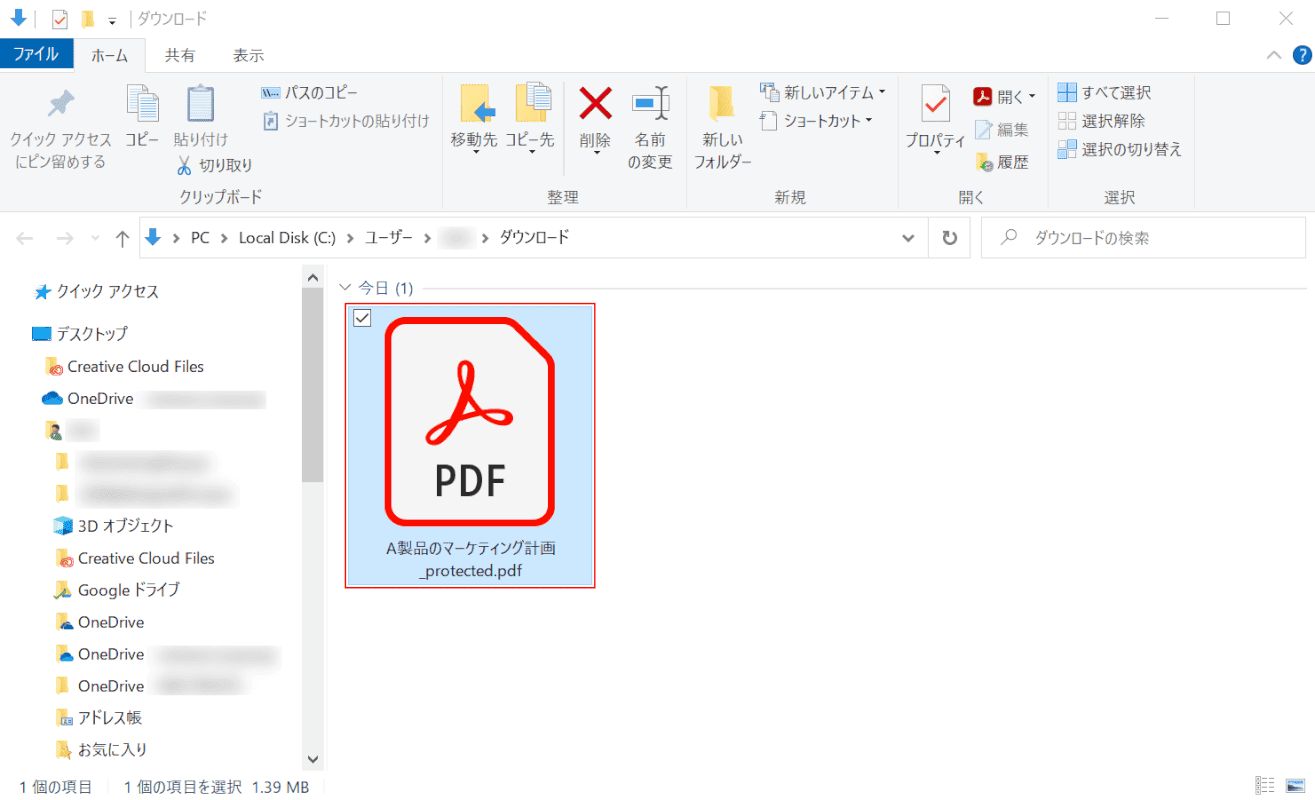1315x800 pixels.
Task: Collapse the 今日 (1) group chevron
Action: coord(346,288)
